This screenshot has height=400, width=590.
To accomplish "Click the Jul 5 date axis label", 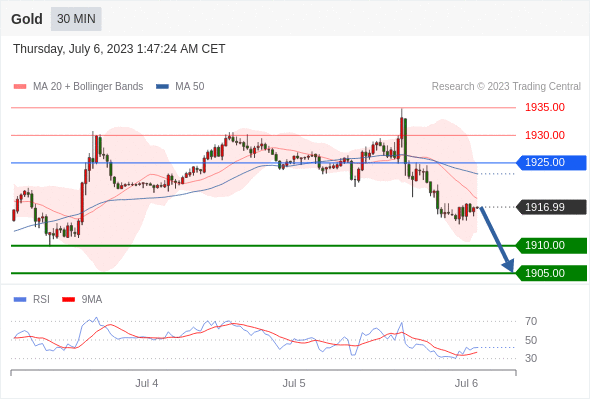I will click(294, 383).
